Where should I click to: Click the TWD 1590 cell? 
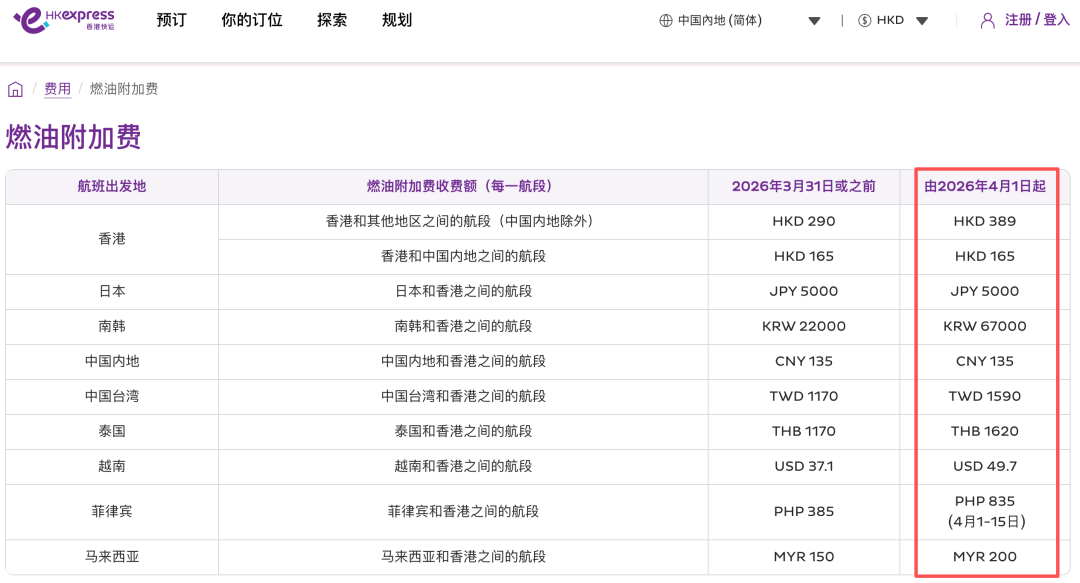(985, 396)
